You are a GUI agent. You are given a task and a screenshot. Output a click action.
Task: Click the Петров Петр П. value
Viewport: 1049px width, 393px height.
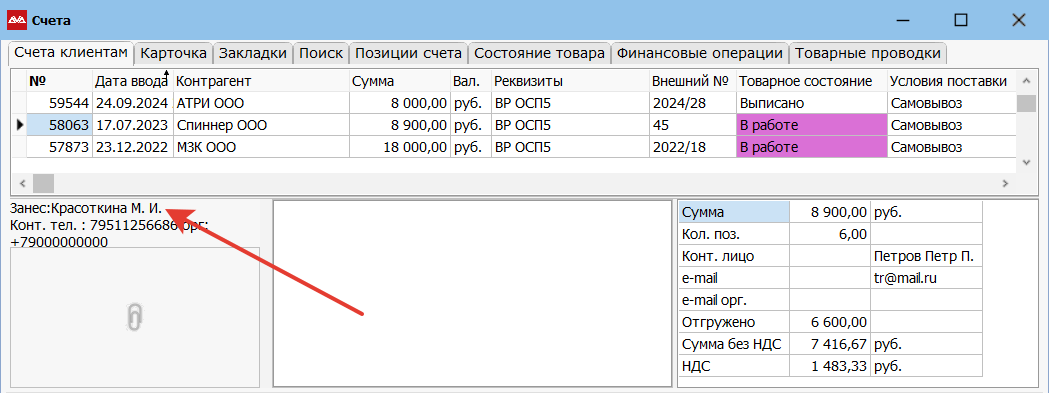pos(926,256)
